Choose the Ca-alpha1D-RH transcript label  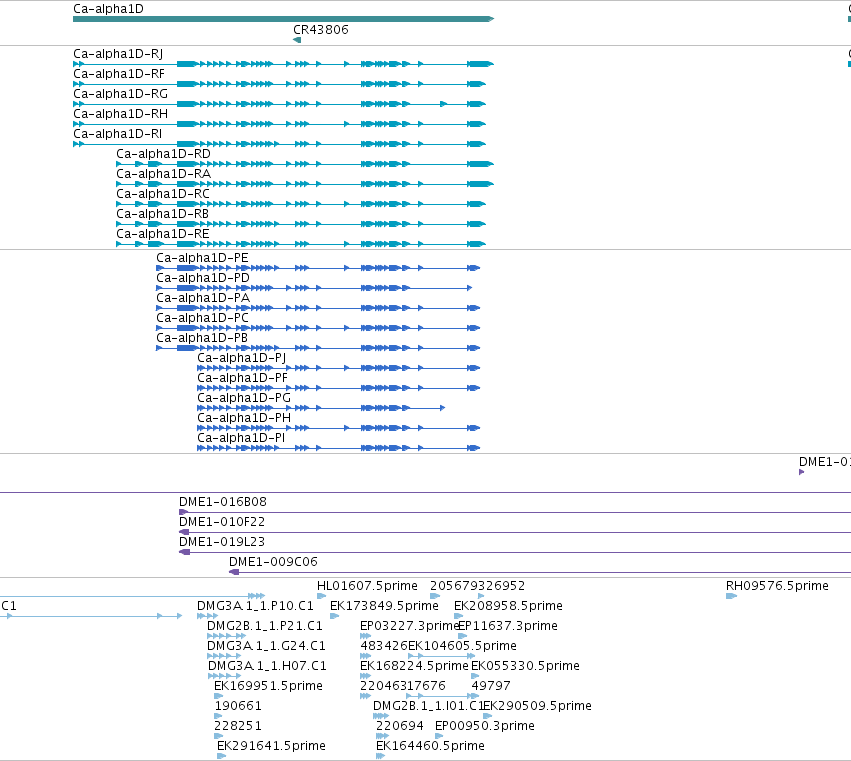point(120,114)
